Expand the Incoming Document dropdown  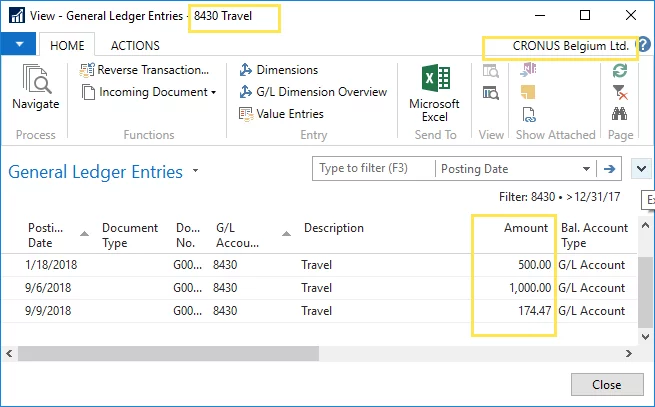point(213,93)
